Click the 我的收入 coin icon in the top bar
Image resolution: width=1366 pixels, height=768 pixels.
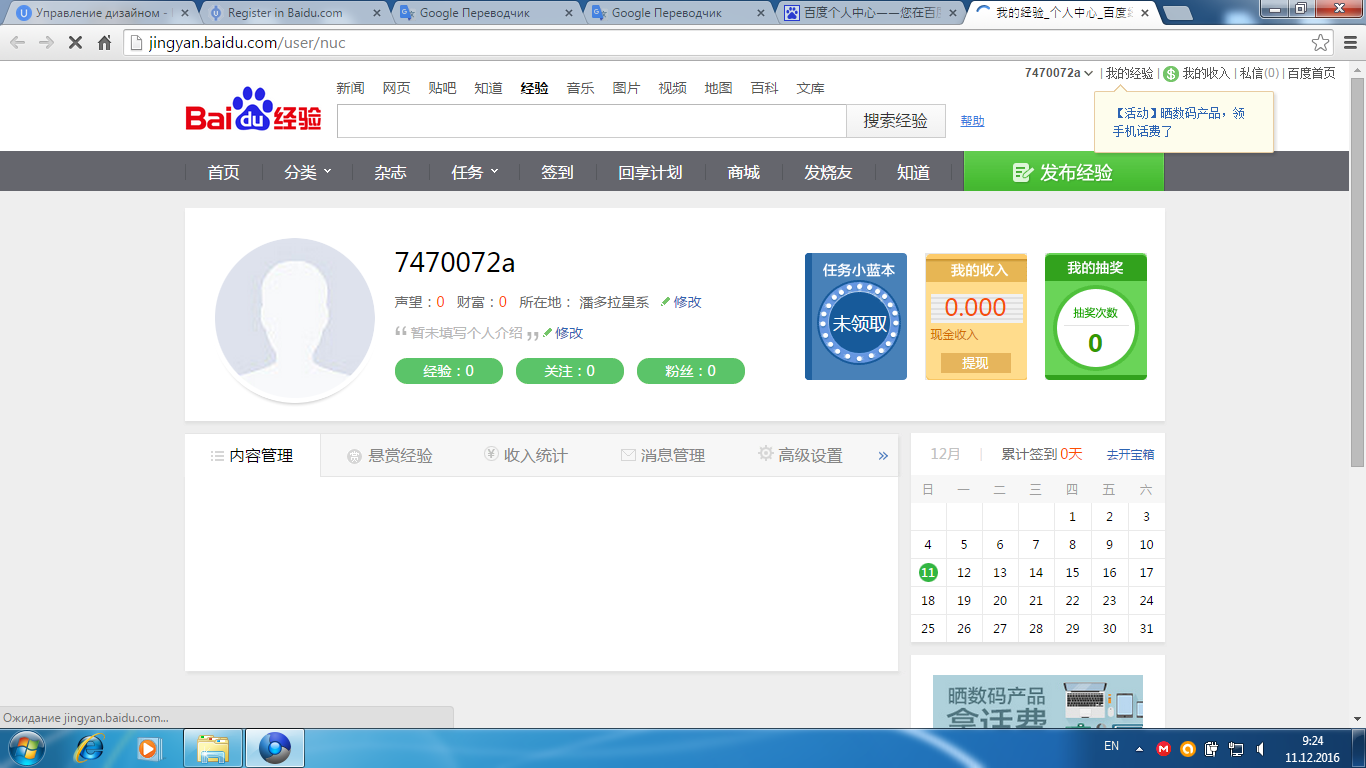[x=1171, y=73]
